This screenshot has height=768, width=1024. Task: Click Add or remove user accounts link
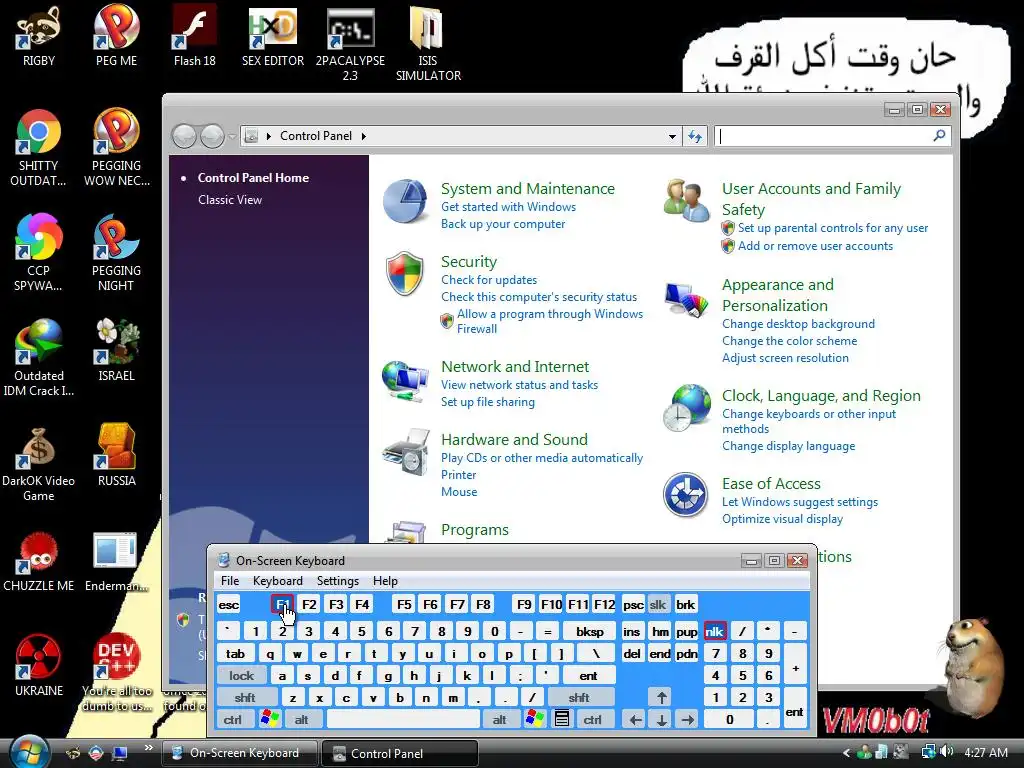pos(815,246)
